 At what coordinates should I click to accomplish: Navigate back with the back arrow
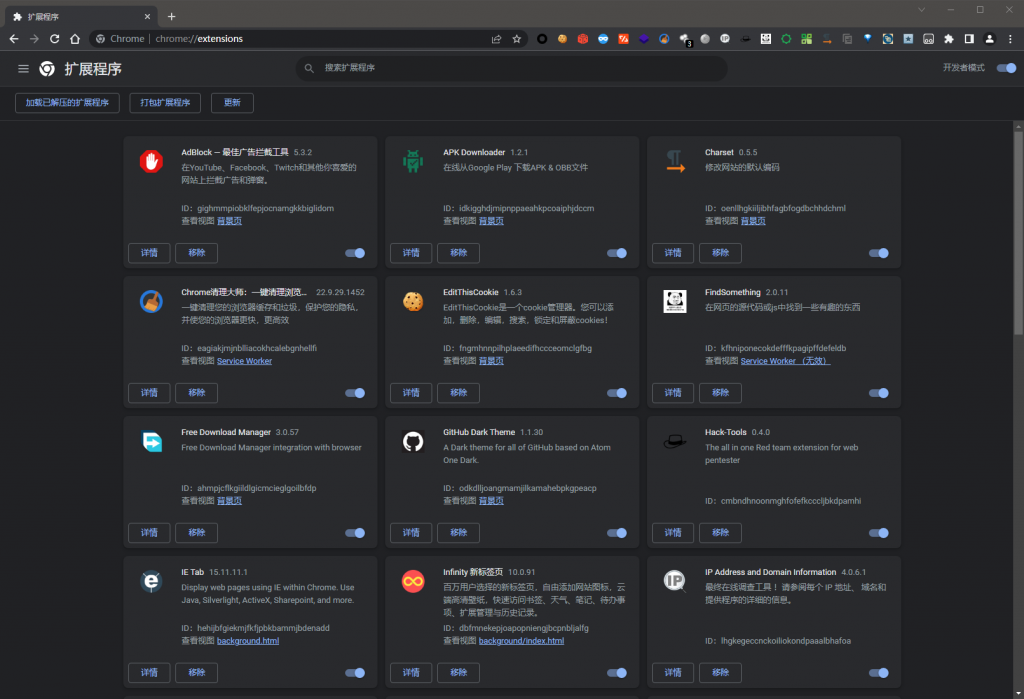click(14, 39)
